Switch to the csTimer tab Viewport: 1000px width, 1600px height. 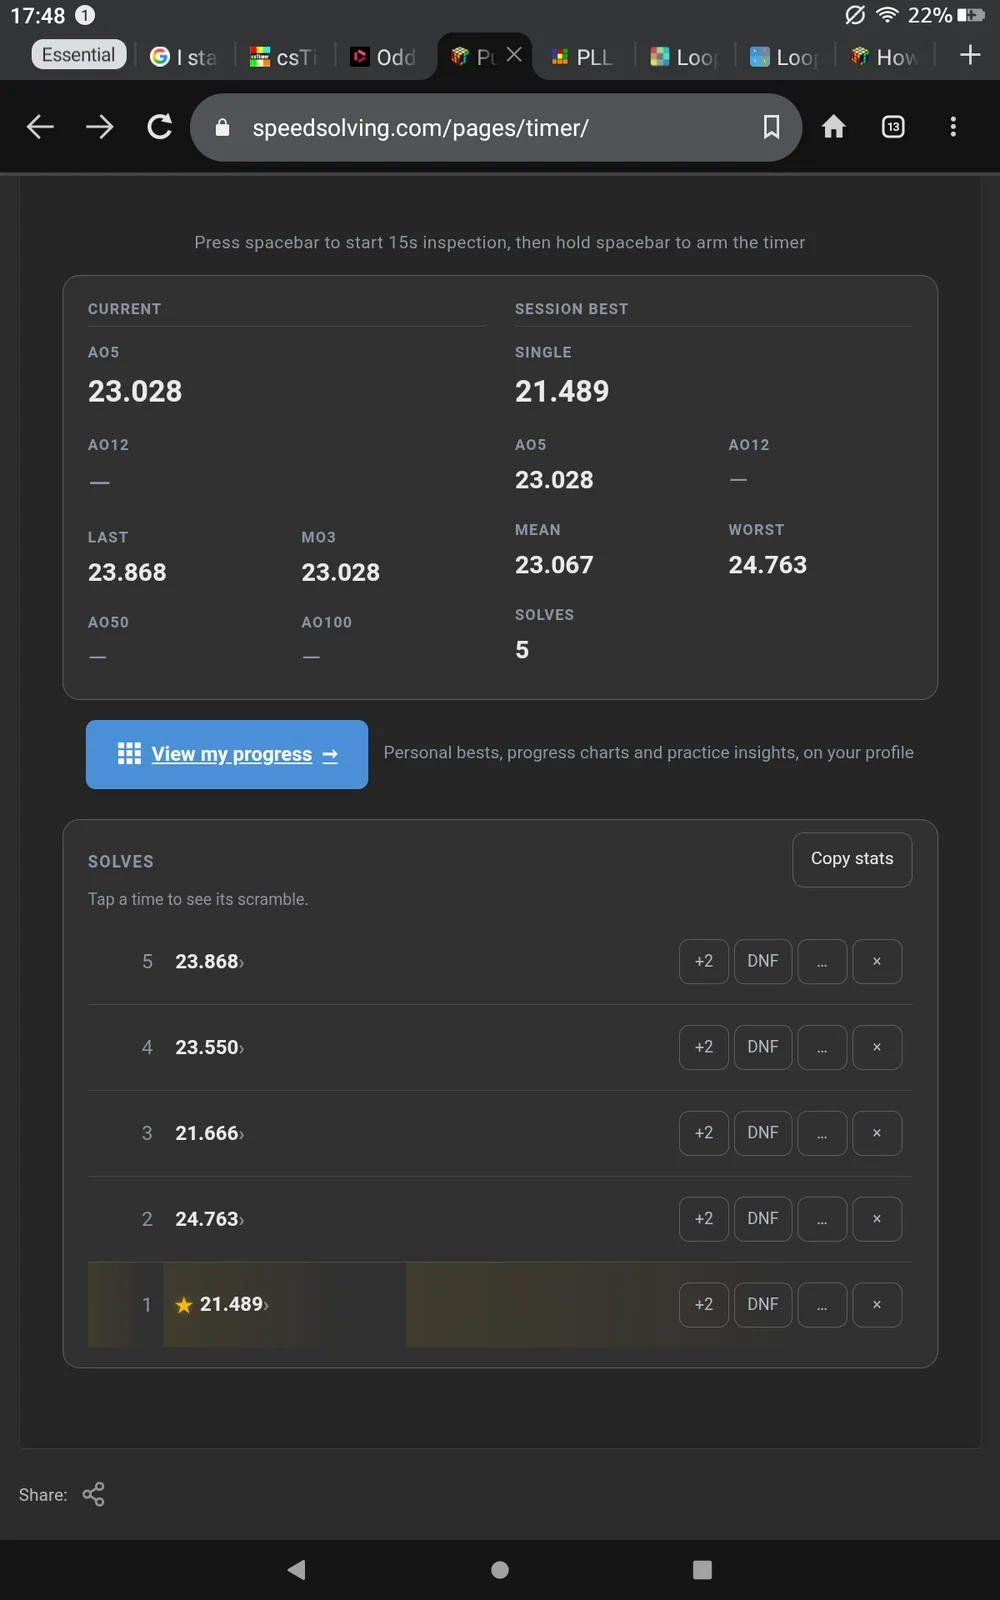point(284,57)
